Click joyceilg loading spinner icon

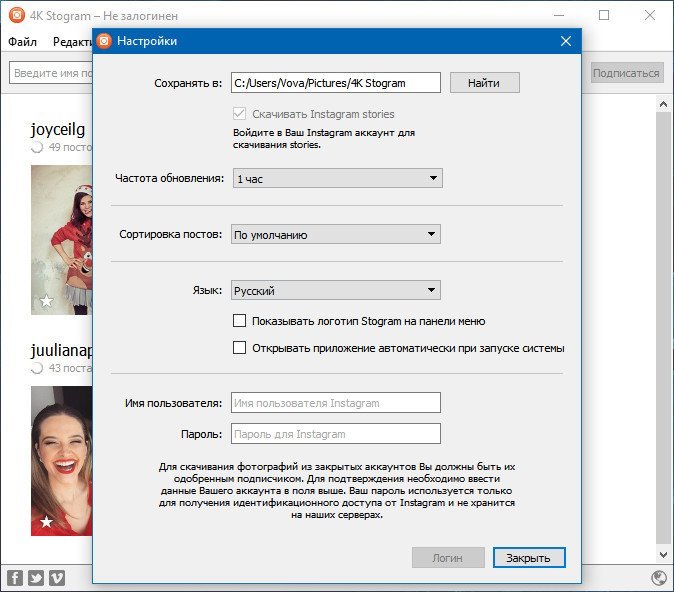[37, 147]
